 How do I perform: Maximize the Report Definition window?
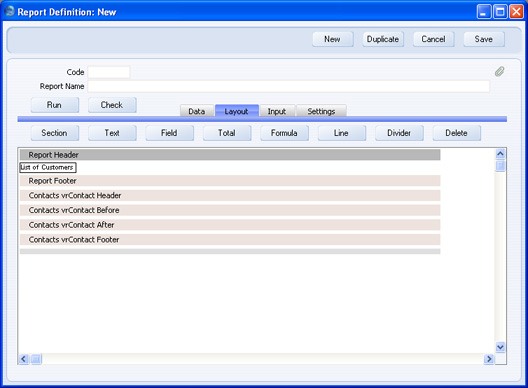pyautogui.click(x=500, y=12)
